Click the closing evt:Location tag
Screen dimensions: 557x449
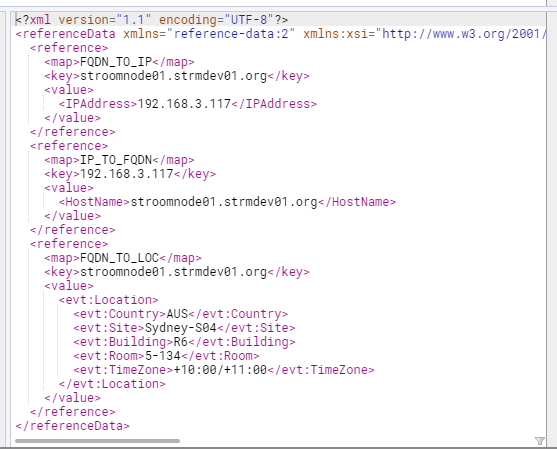pyautogui.click(x=112, y=384)
